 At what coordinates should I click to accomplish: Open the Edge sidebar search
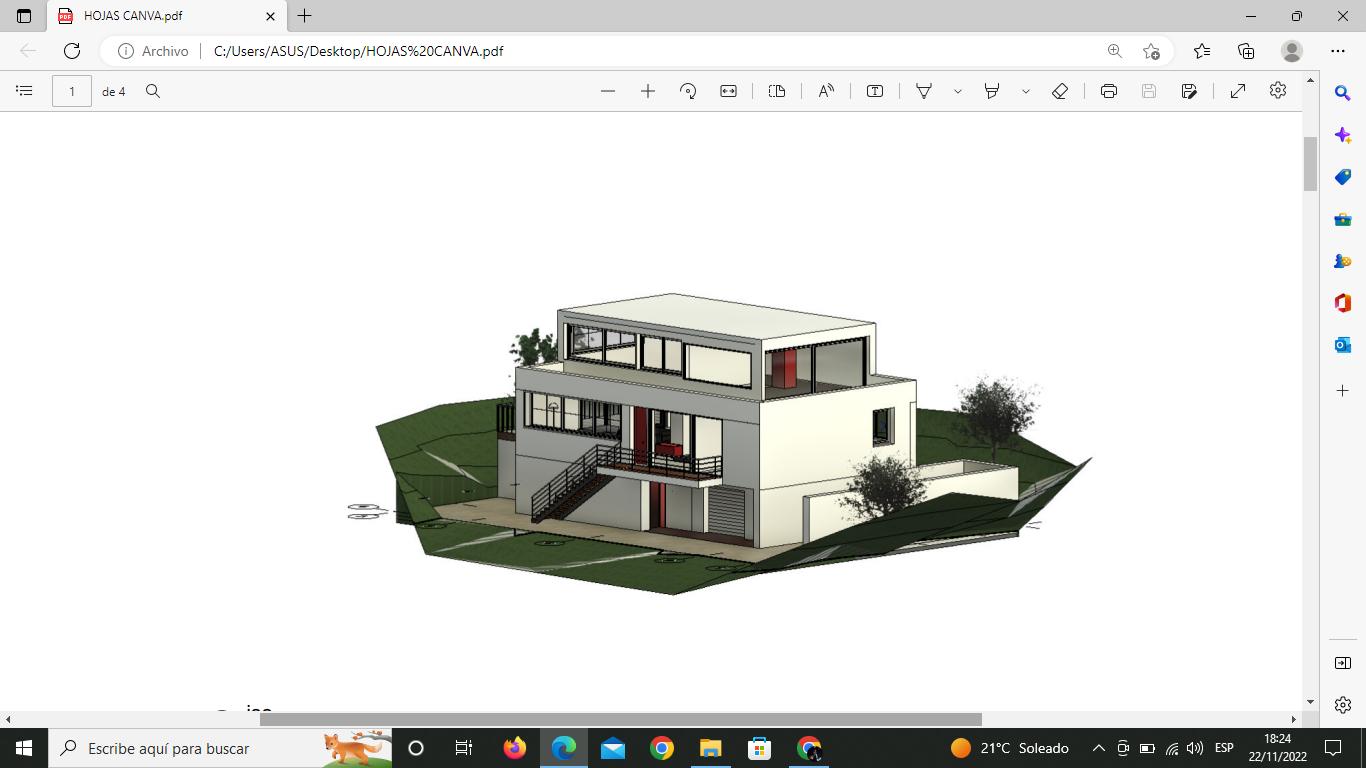pos(1343,93)
